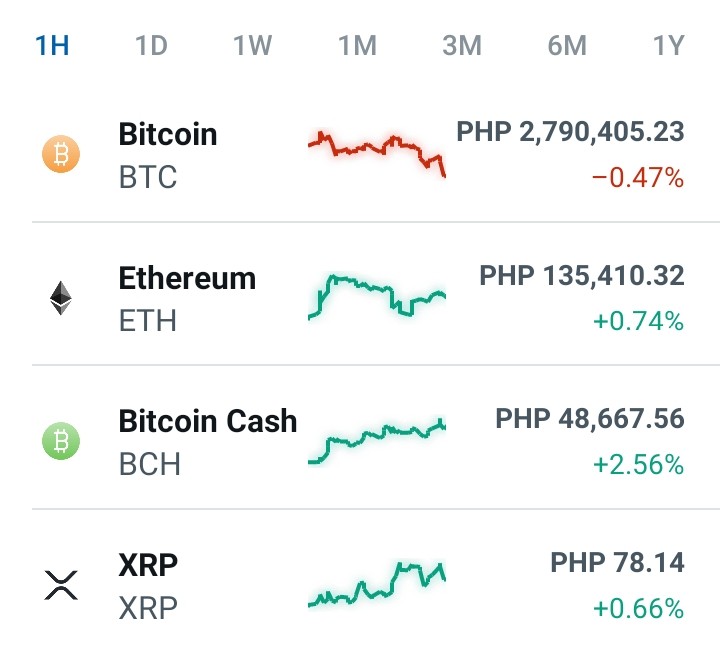Open the Ethereum name label
The width and height of the screenshot is (720, 652).
click(x=187, y=278)
